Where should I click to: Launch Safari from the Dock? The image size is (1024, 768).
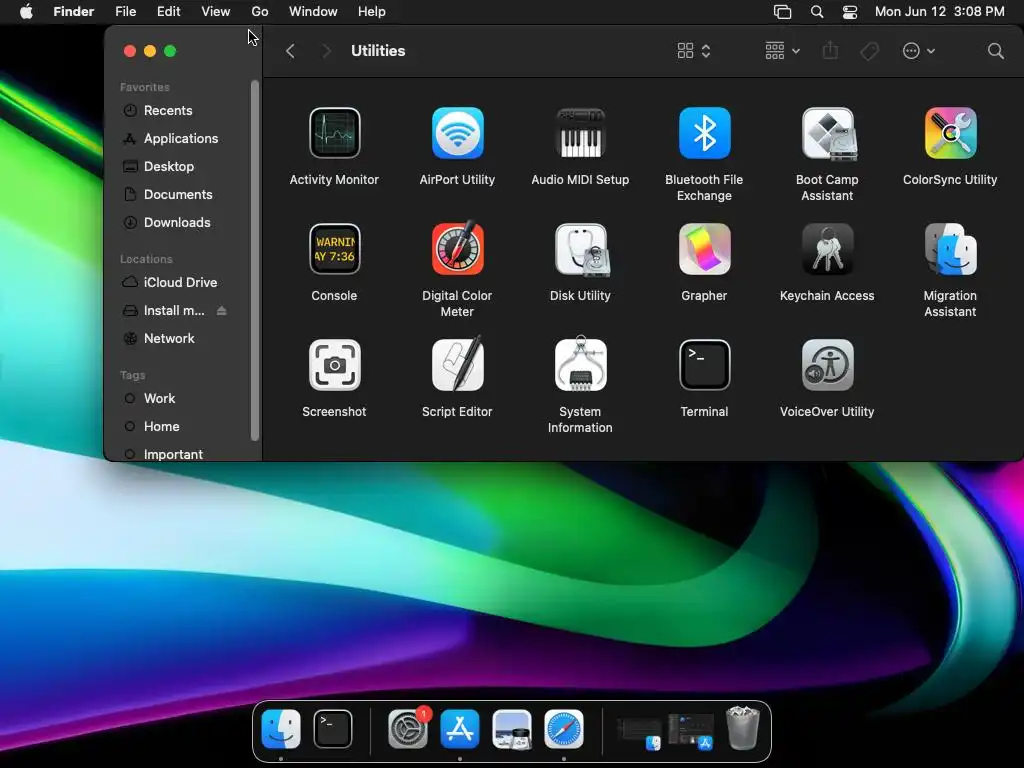pos(564,729)
